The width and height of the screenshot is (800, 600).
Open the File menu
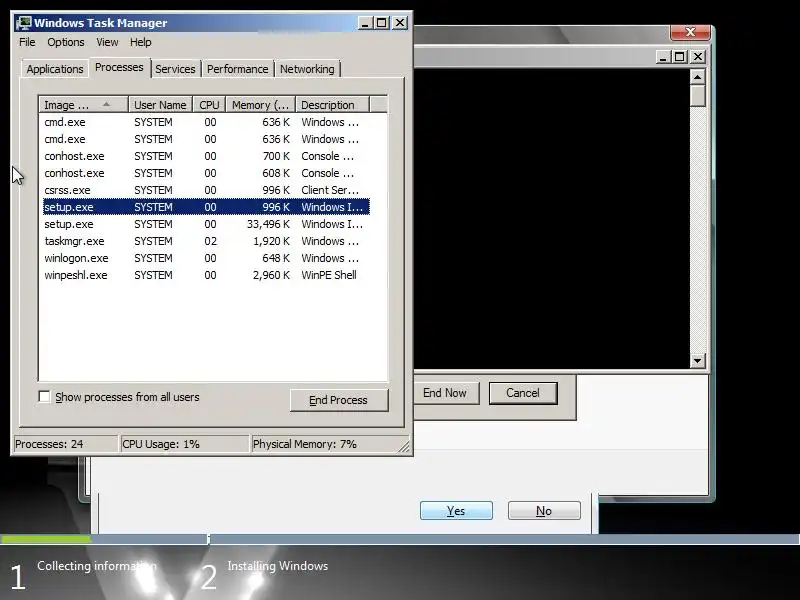click(27, 42)
